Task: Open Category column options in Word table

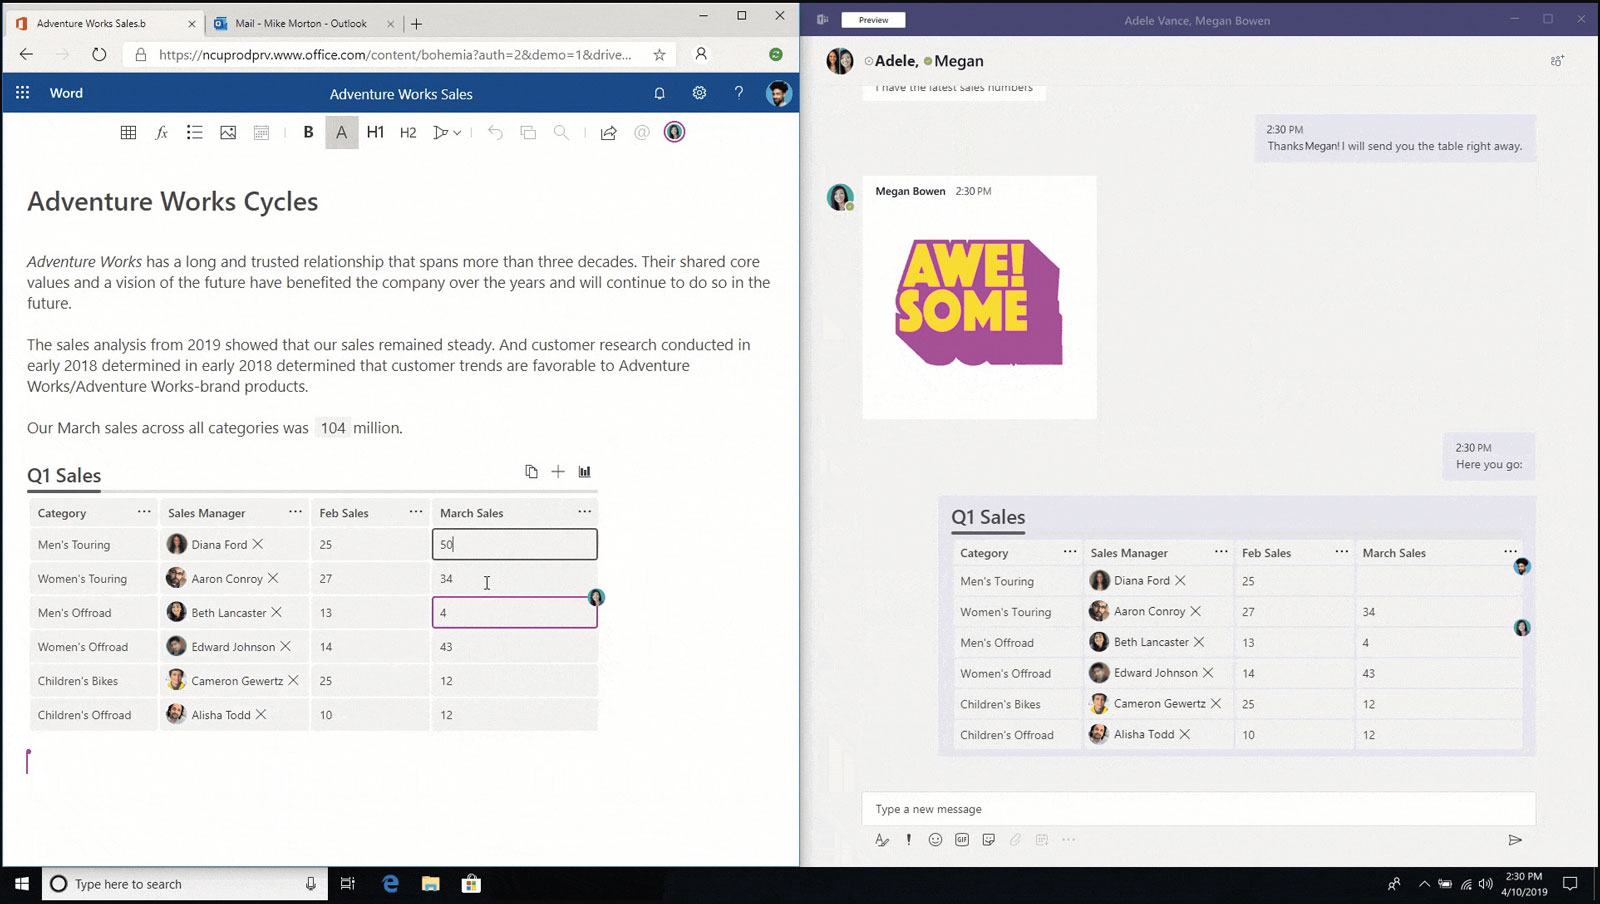Action: click(x=144, y=511)
